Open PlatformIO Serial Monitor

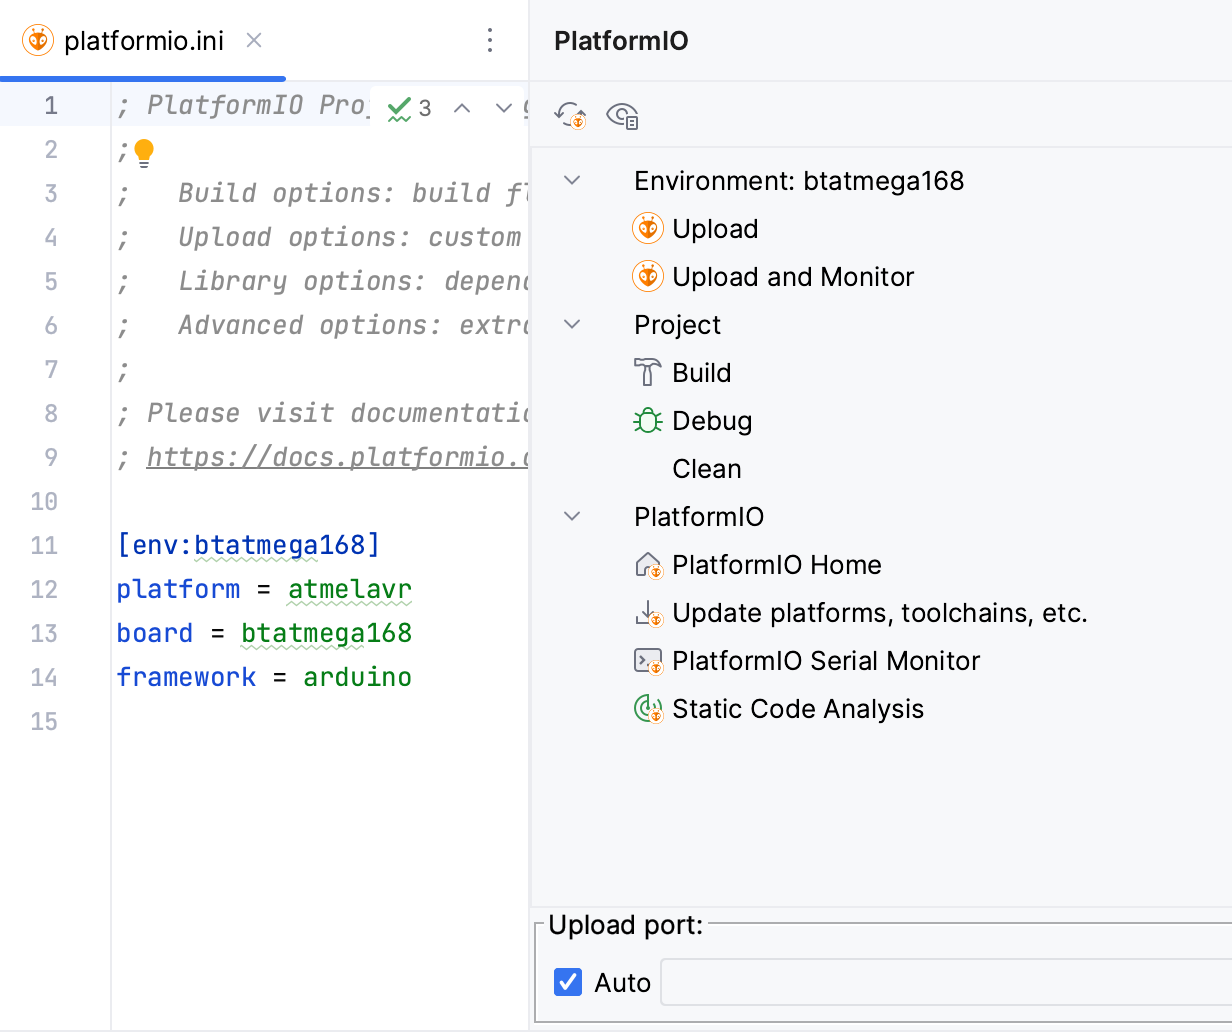click(x=825, y=661)
